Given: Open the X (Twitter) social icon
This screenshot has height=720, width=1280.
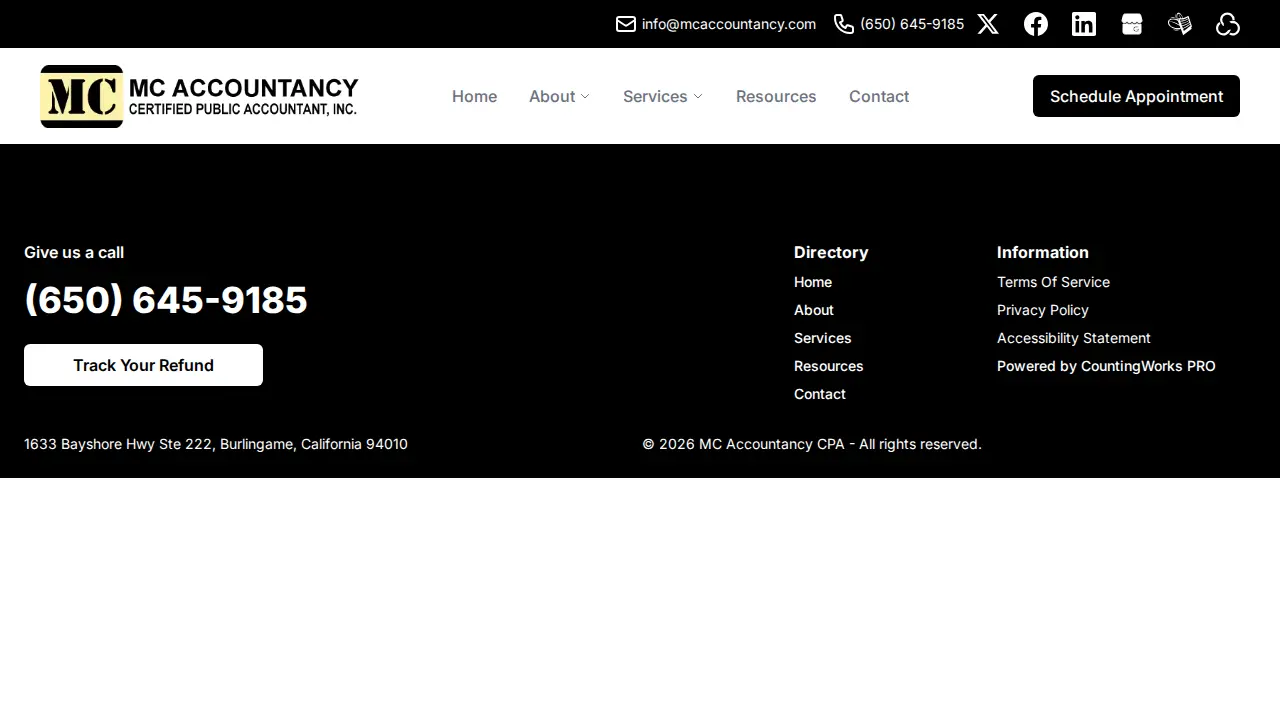Looking at the screenshot, I should (988, 24).
